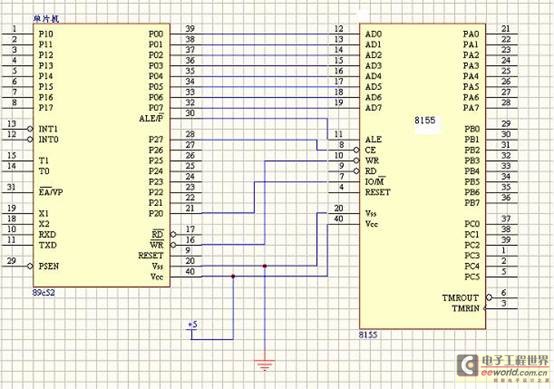The width and height of the screenshot is (554, 389).
Task: Select the PC5 pin label
Action: 472,277
